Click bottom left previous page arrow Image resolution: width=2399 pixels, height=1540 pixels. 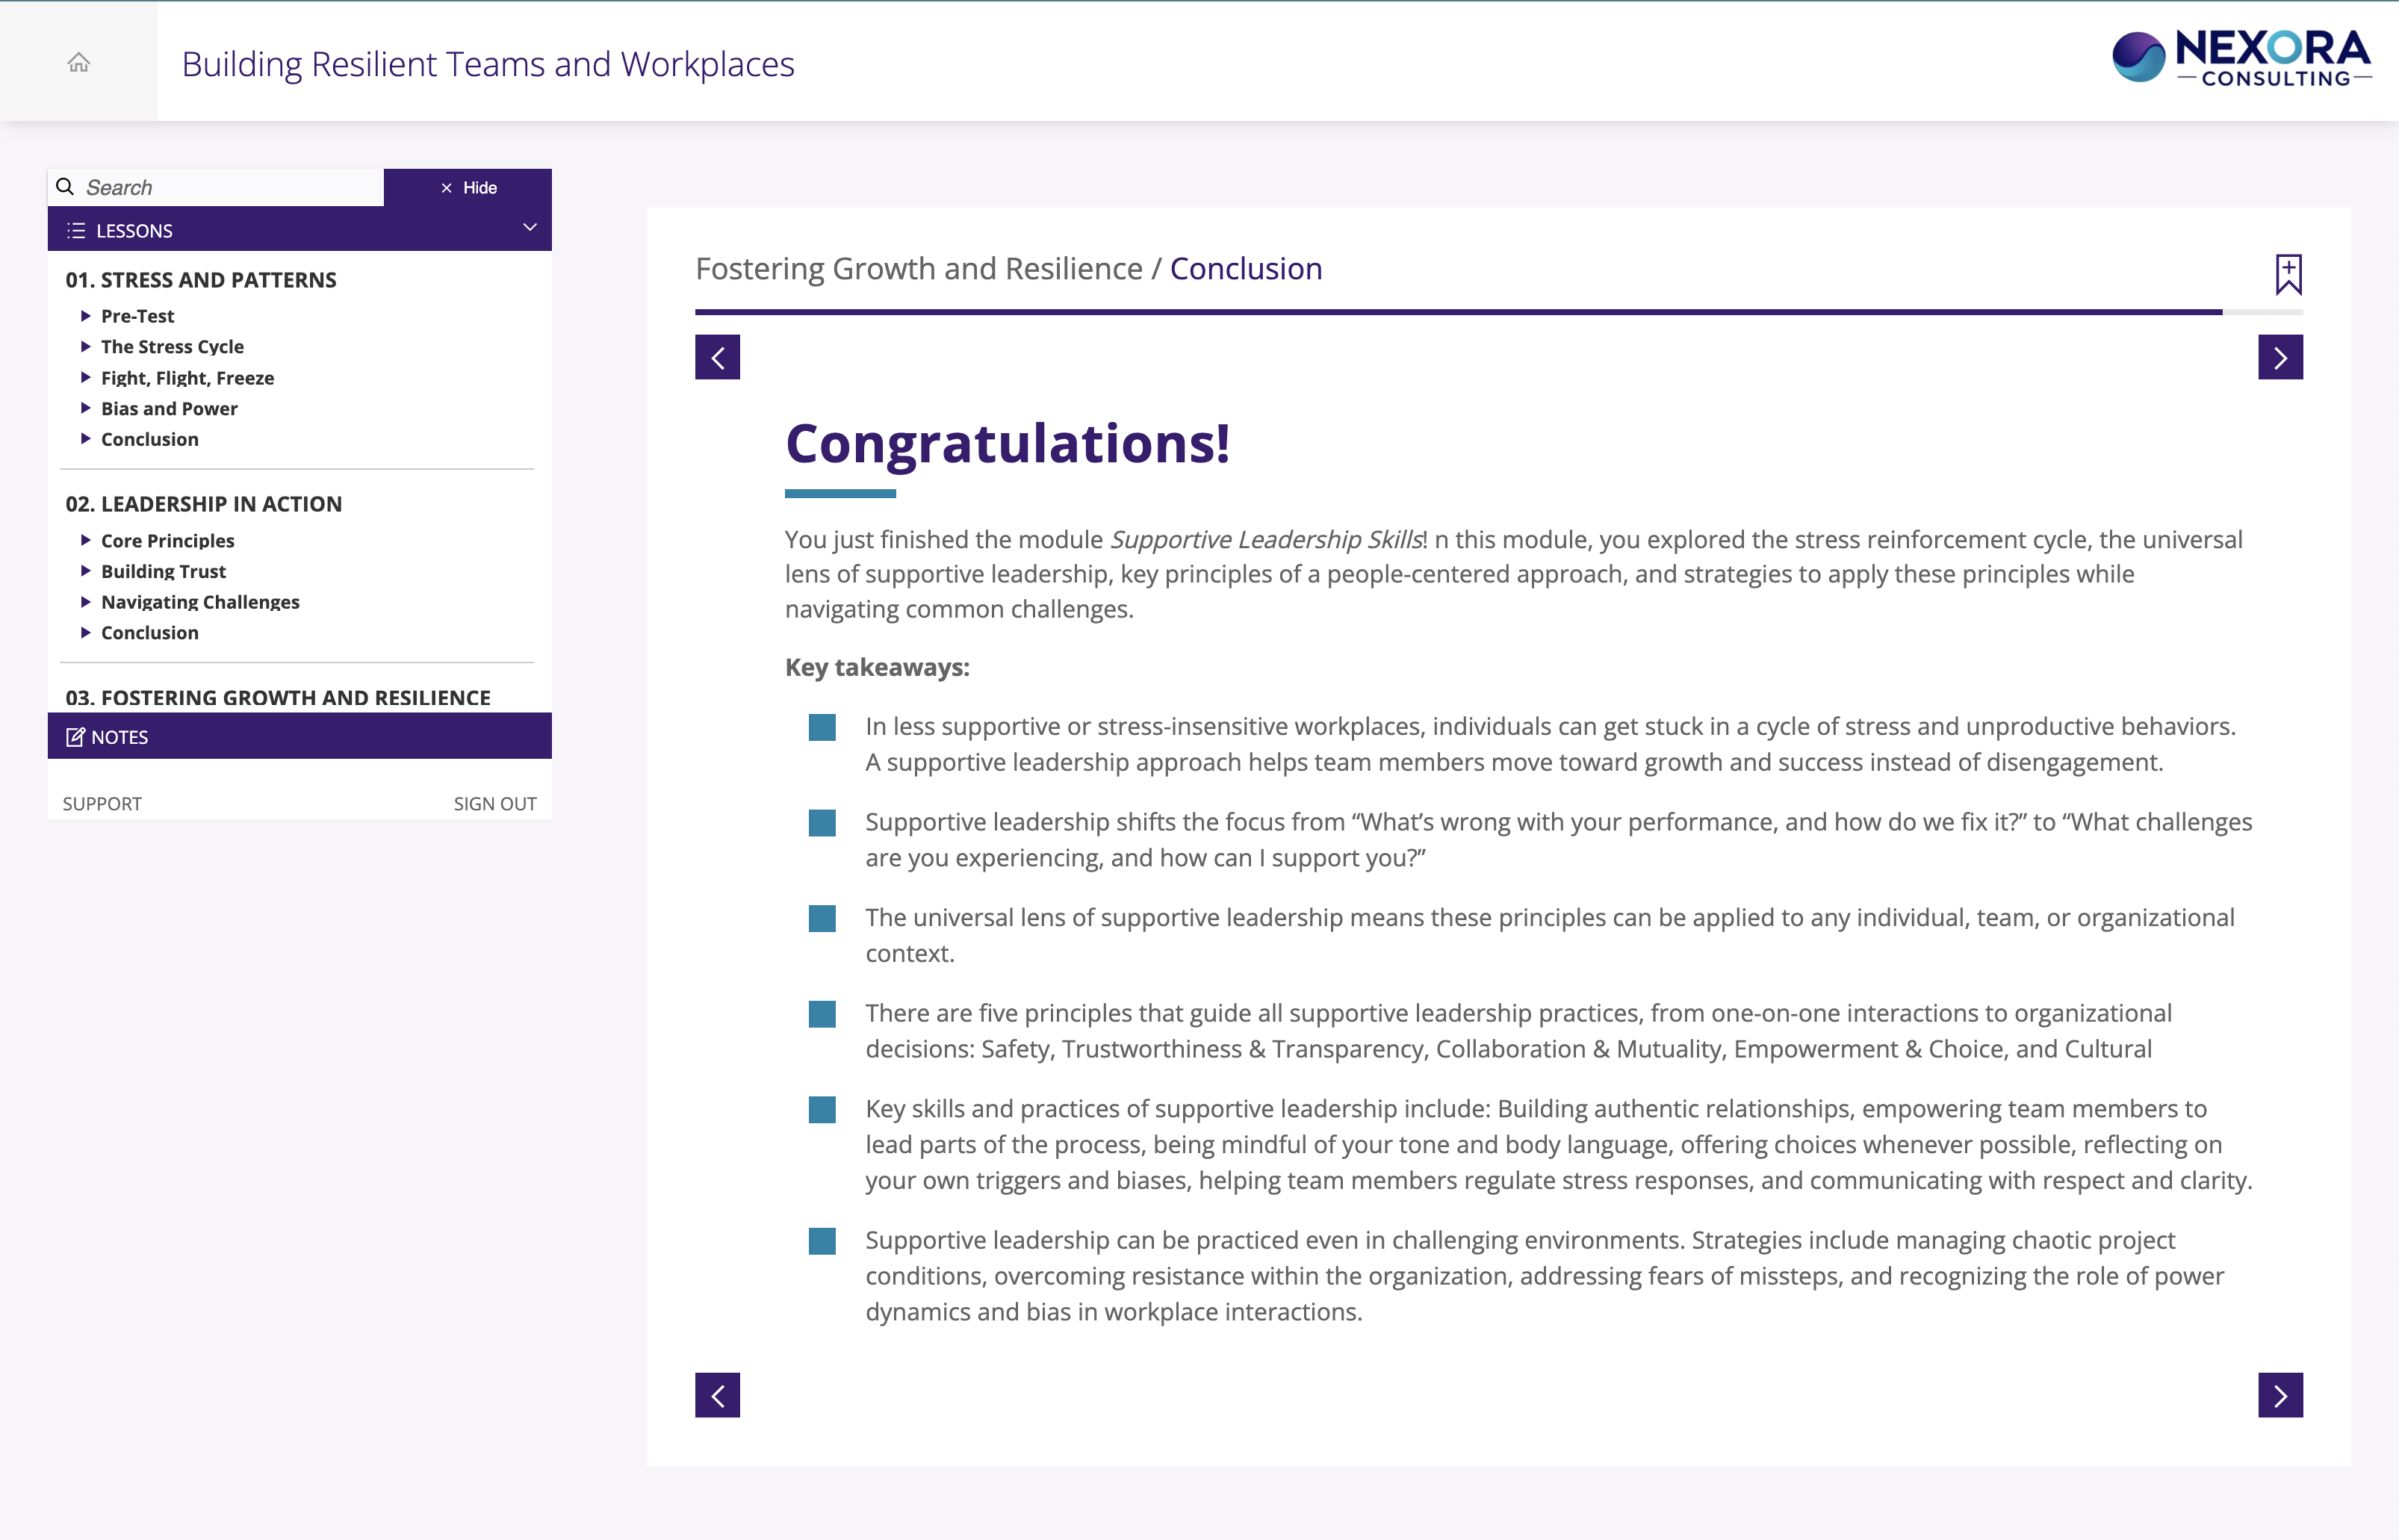tap(717, 1395)
